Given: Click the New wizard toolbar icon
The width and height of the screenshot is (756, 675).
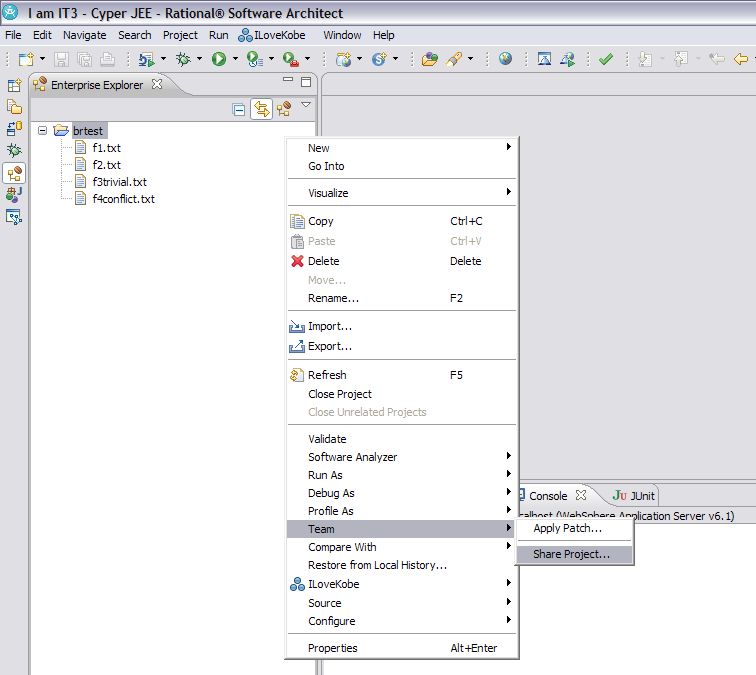Looking at the screenshot, I should click(x=26, y=59).
